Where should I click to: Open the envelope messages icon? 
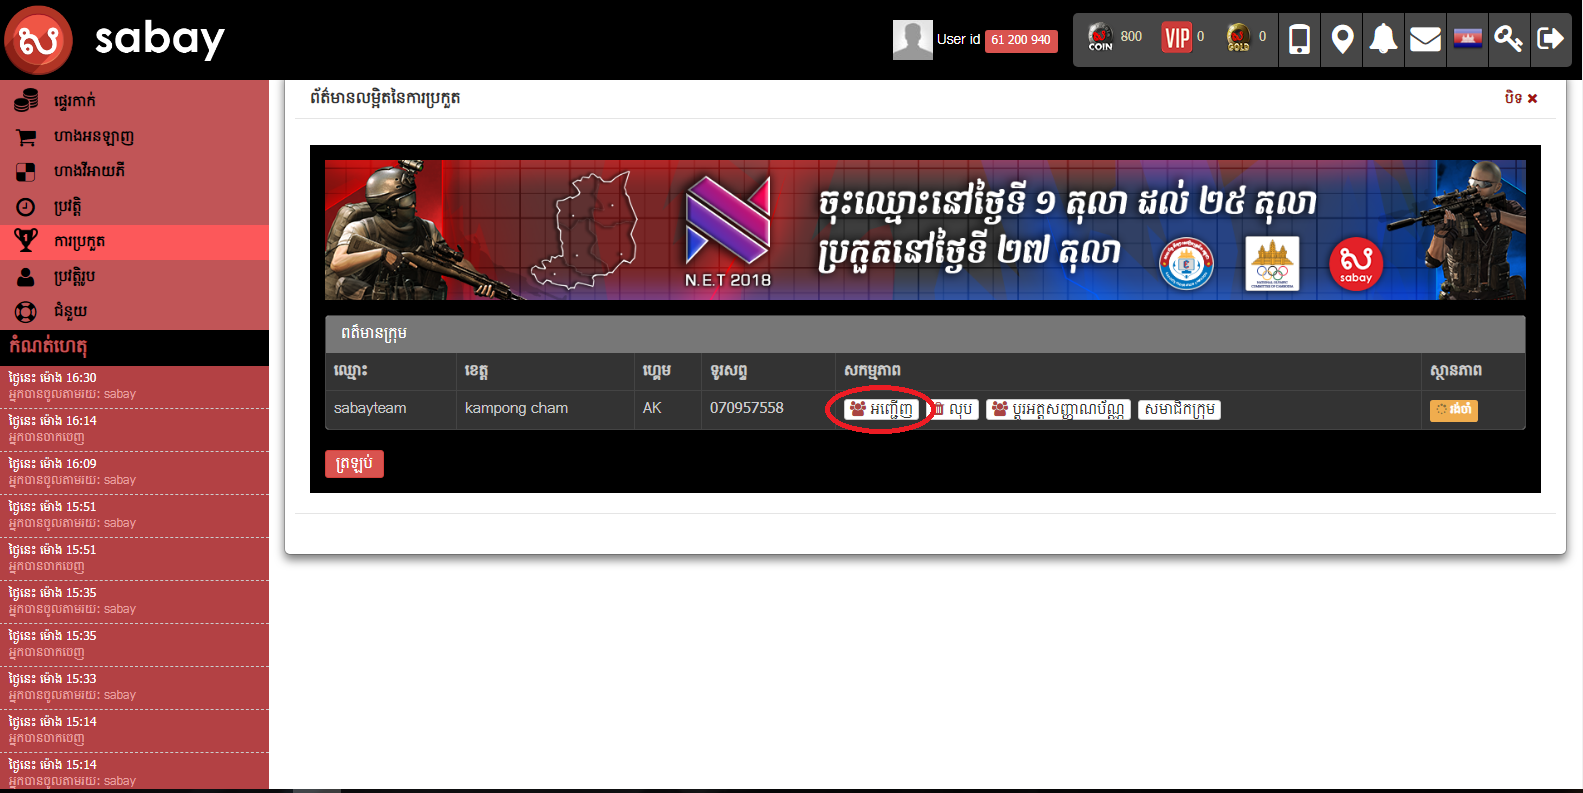coord(1425,39)
